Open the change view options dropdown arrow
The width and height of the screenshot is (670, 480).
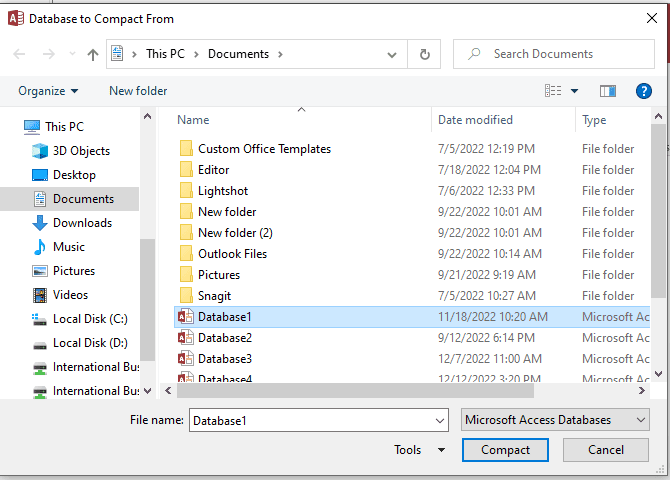[575, 91]
